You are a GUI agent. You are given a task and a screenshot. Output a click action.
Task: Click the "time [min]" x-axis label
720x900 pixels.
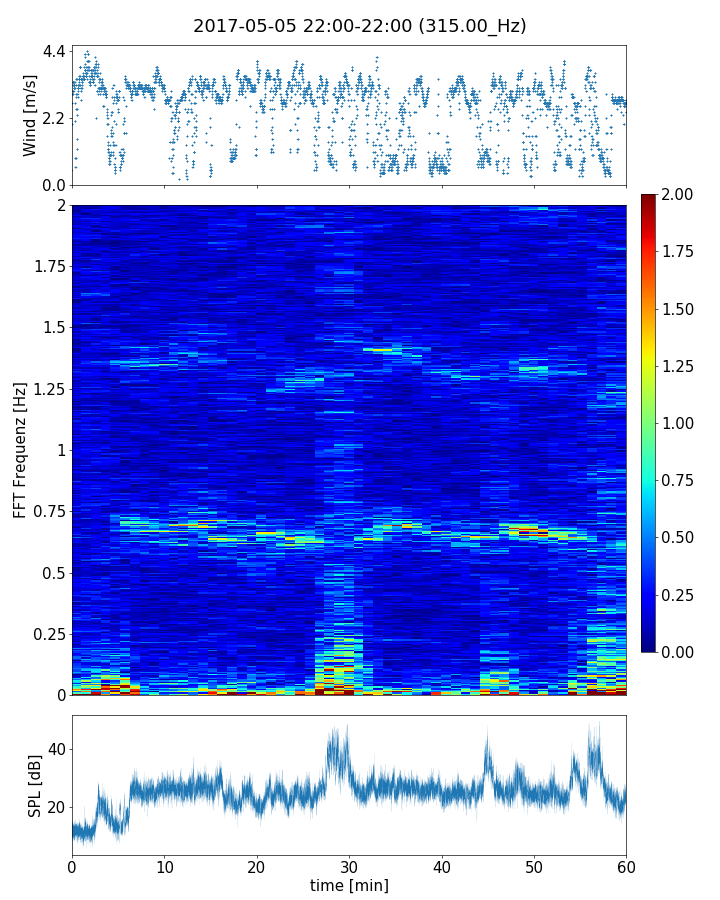[x=349, y=885]
